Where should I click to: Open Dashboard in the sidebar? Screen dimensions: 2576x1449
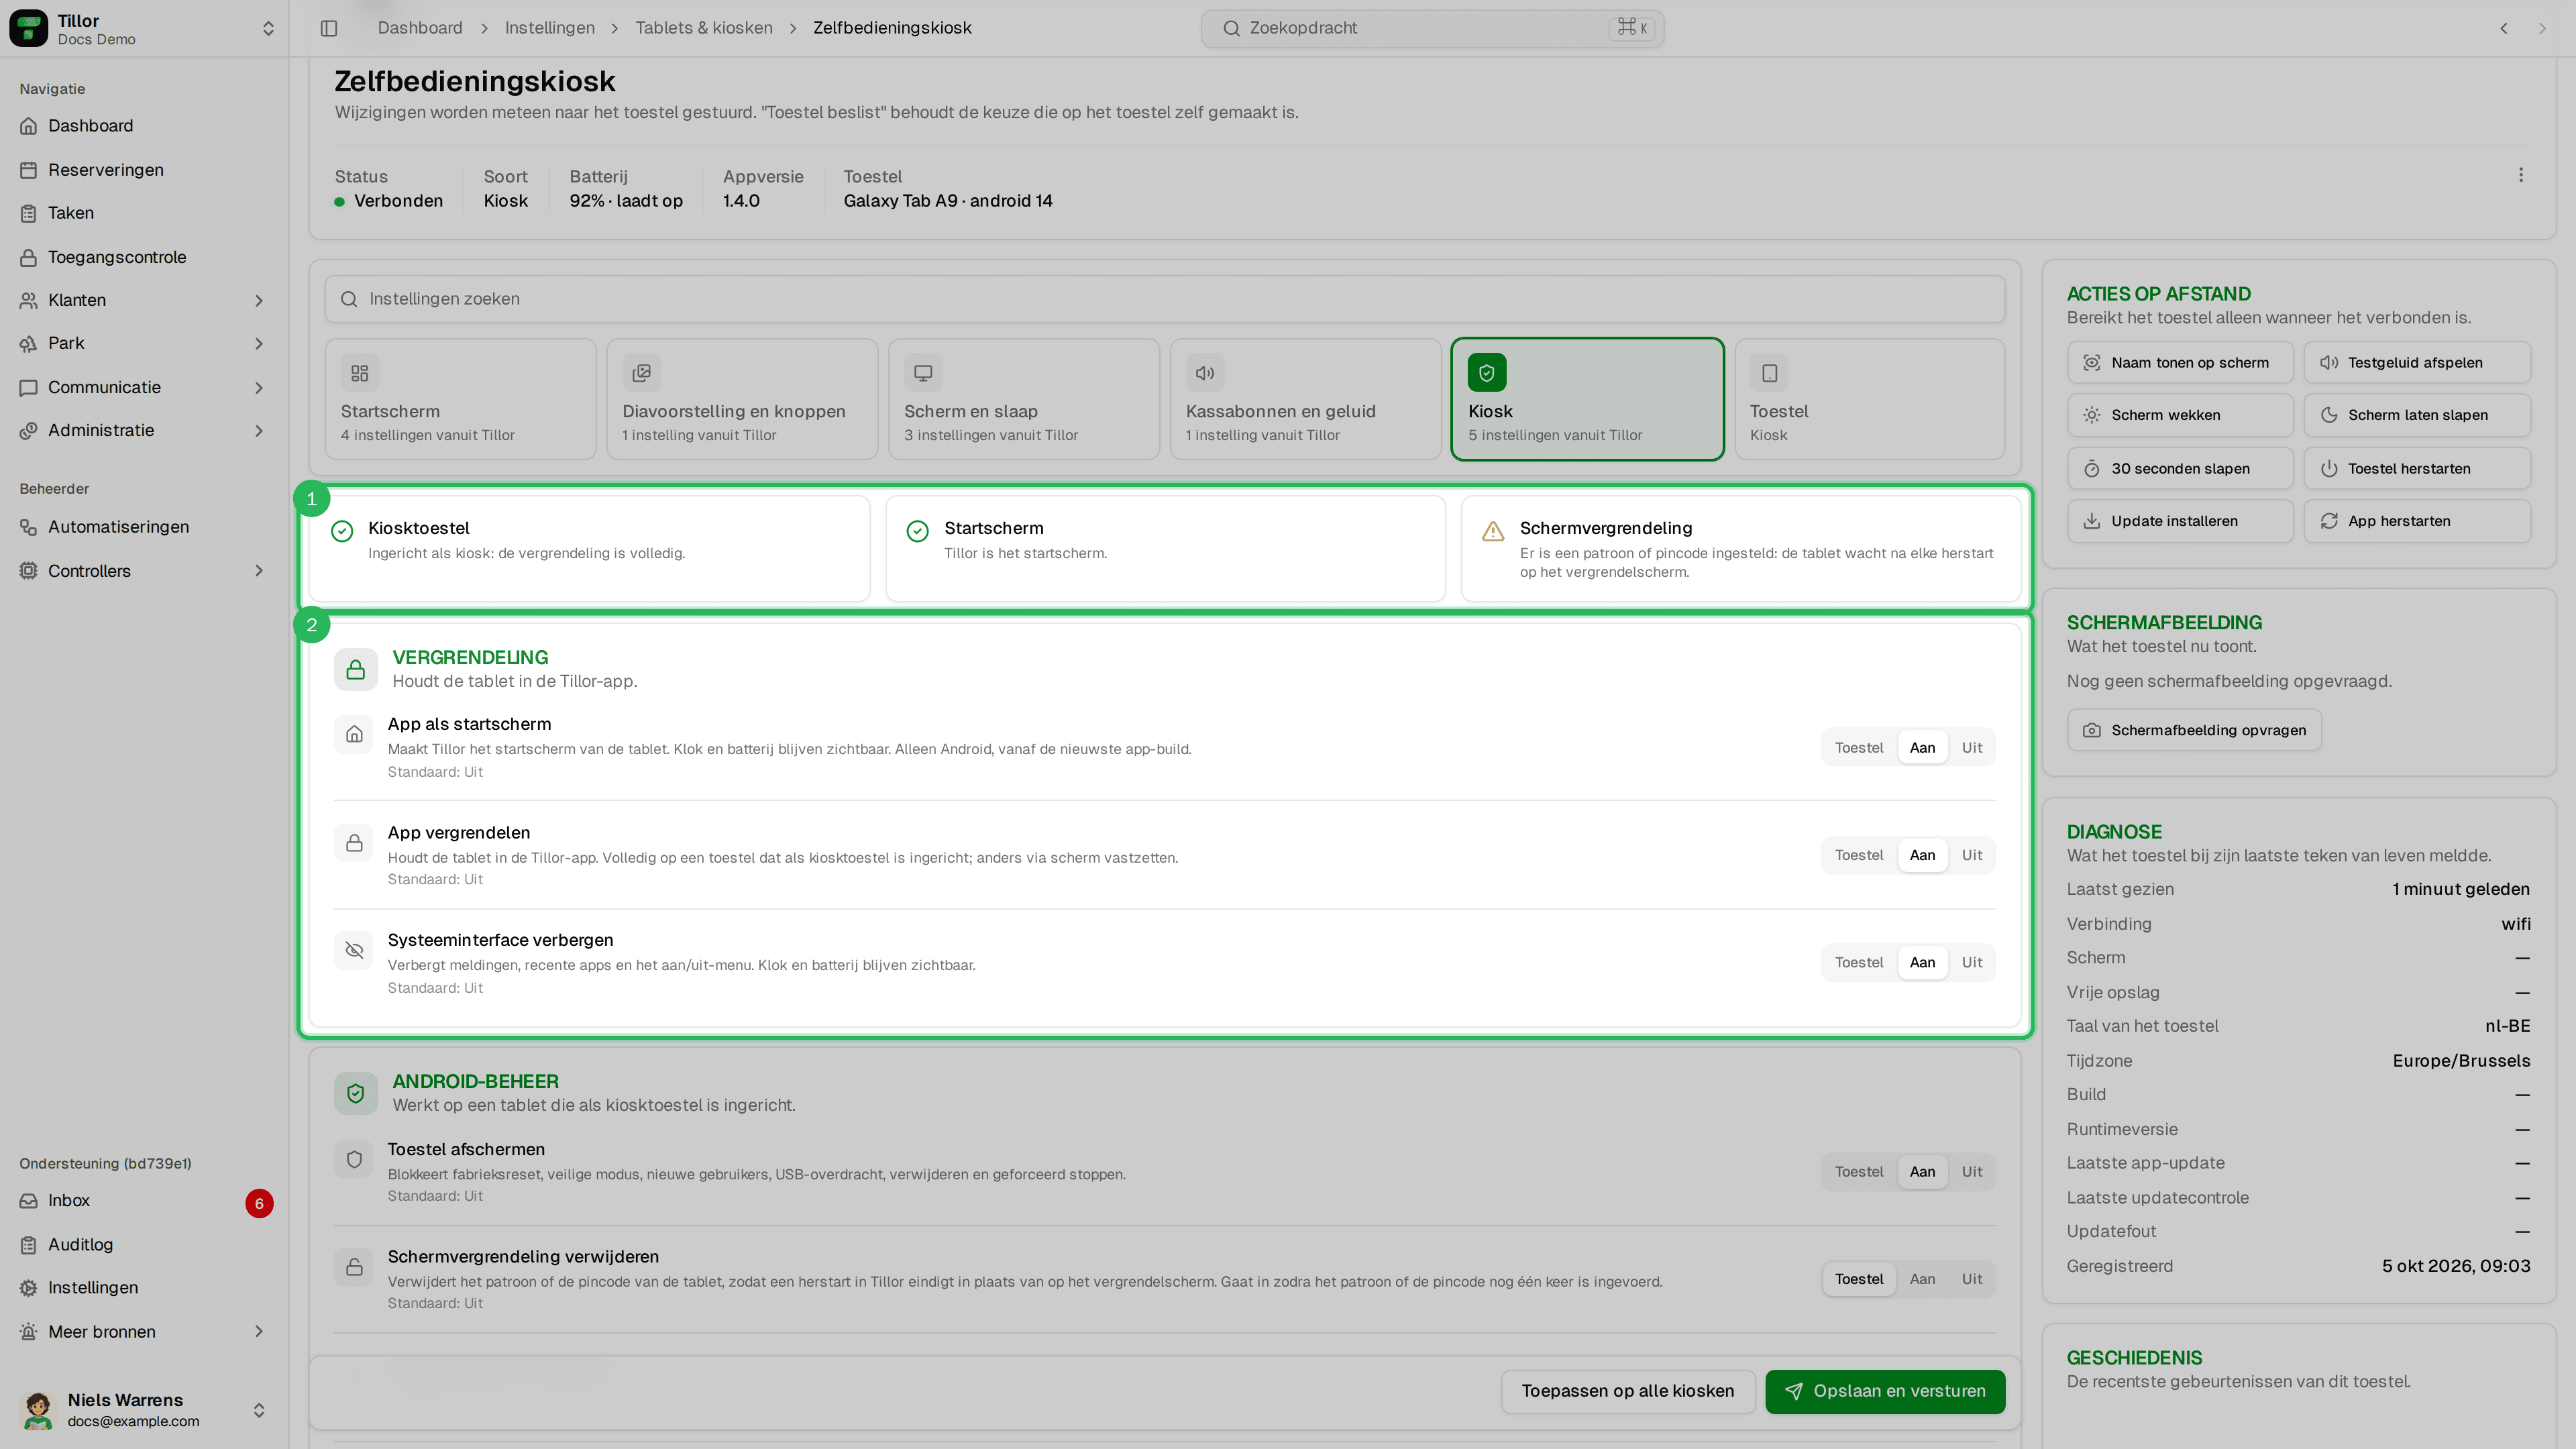[x=144, y=126]
